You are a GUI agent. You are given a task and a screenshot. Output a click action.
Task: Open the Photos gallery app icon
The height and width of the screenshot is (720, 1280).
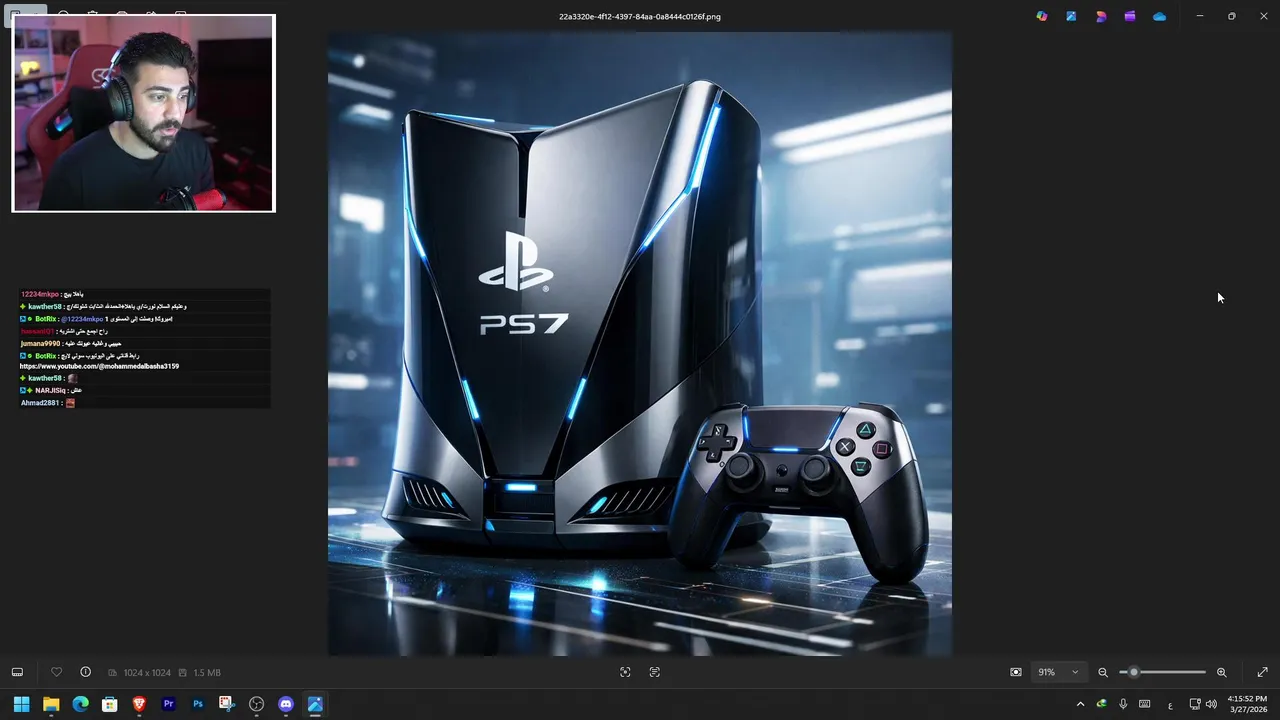[1071, 16]
